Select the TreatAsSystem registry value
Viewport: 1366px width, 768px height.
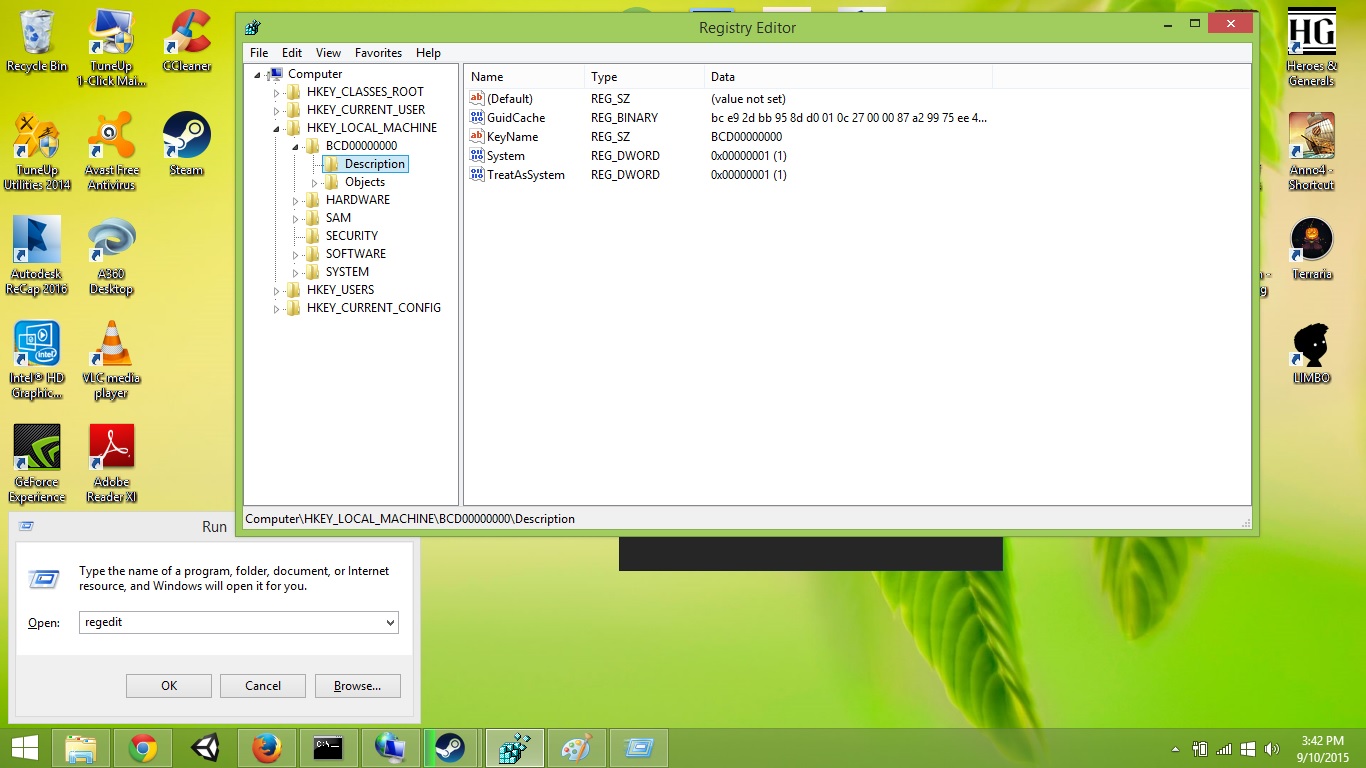(527, 175)
